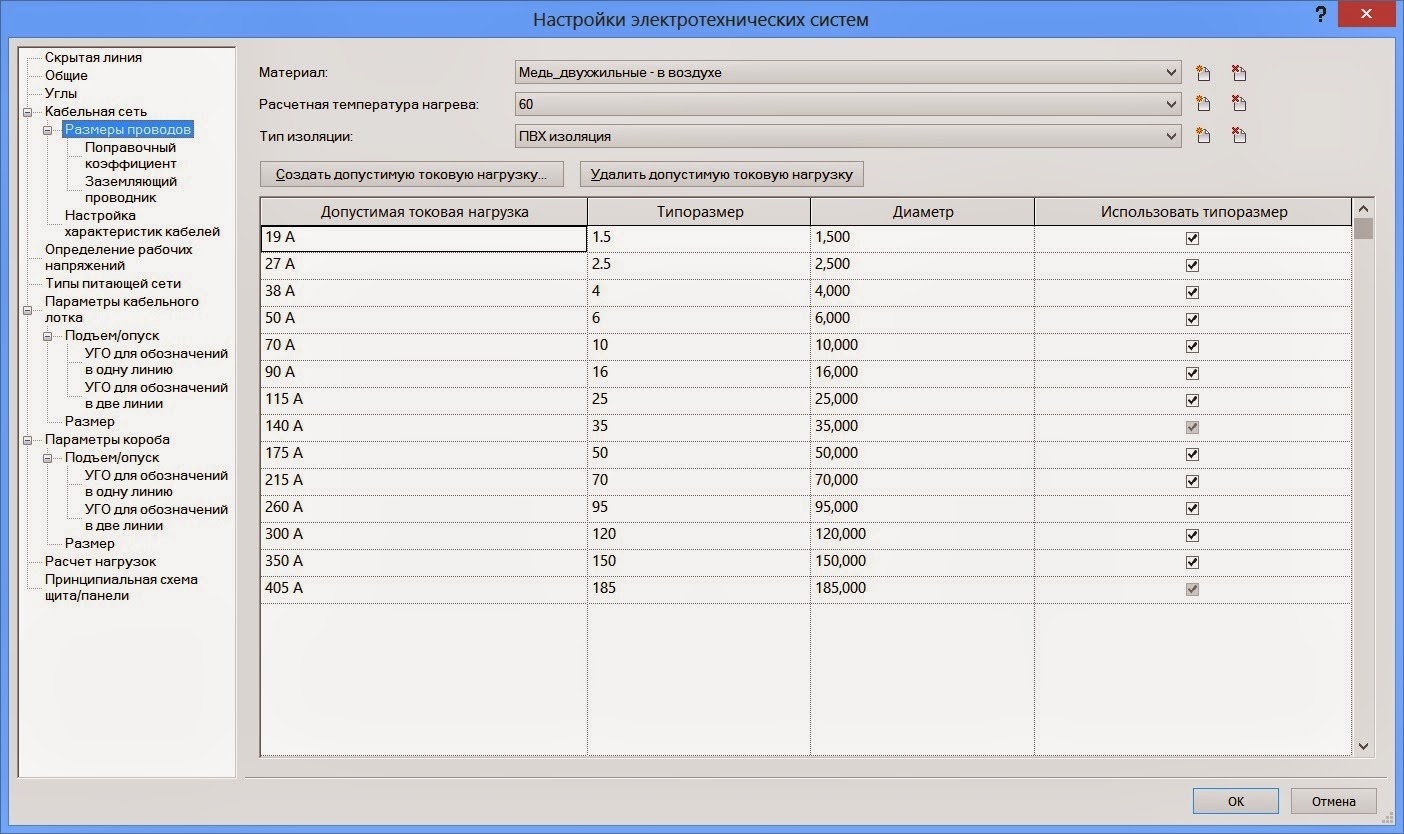Select Расчет нагрузок in the sidebar tree

99,561
